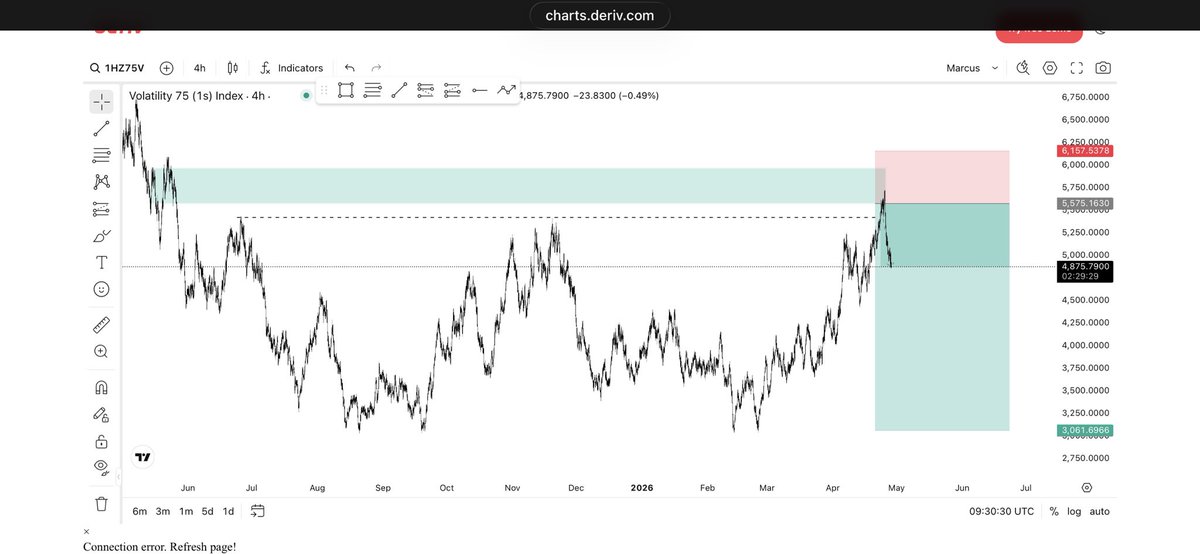Dismiss the connection error message
This screenshot has width=1200, height=554.
(86, 532)
